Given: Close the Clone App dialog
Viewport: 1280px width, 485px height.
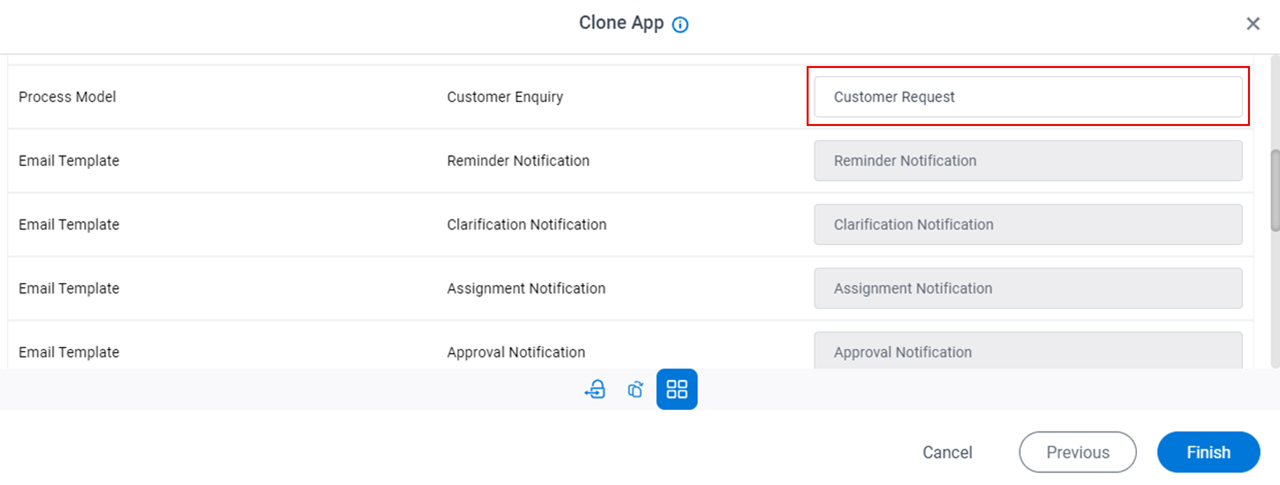Looking at the screenshot, I should (1253, 24).
